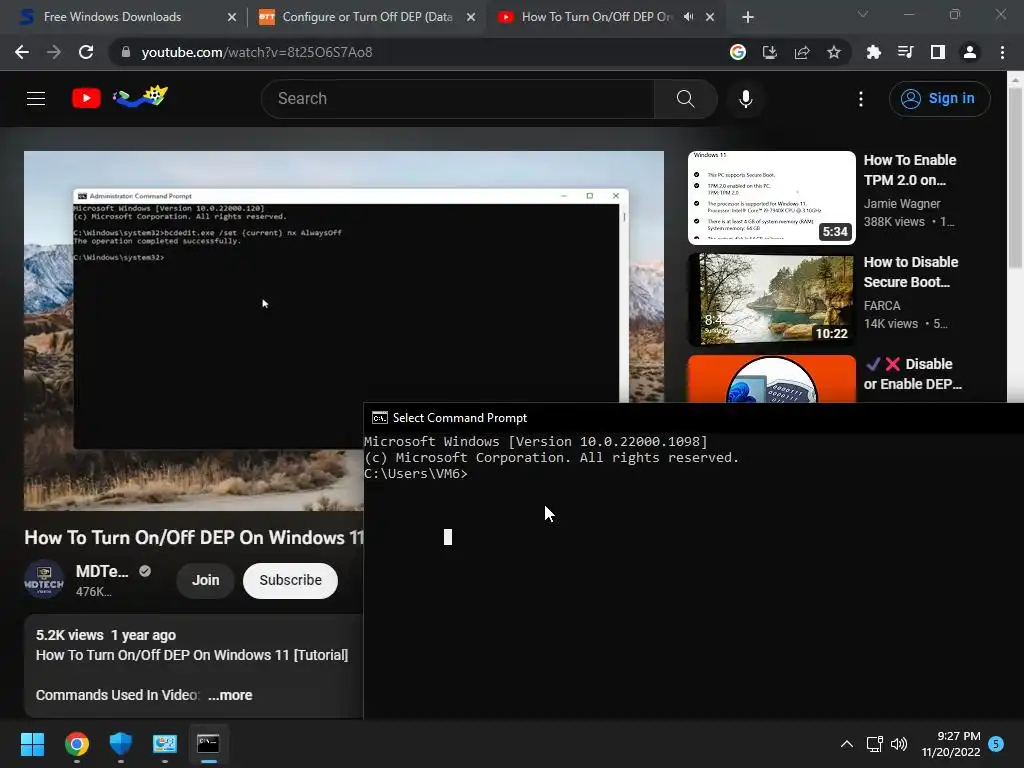The image size is (1024, 768).
Task: Click the YouTube doodle next to the logo
Action: click(140, 97)
